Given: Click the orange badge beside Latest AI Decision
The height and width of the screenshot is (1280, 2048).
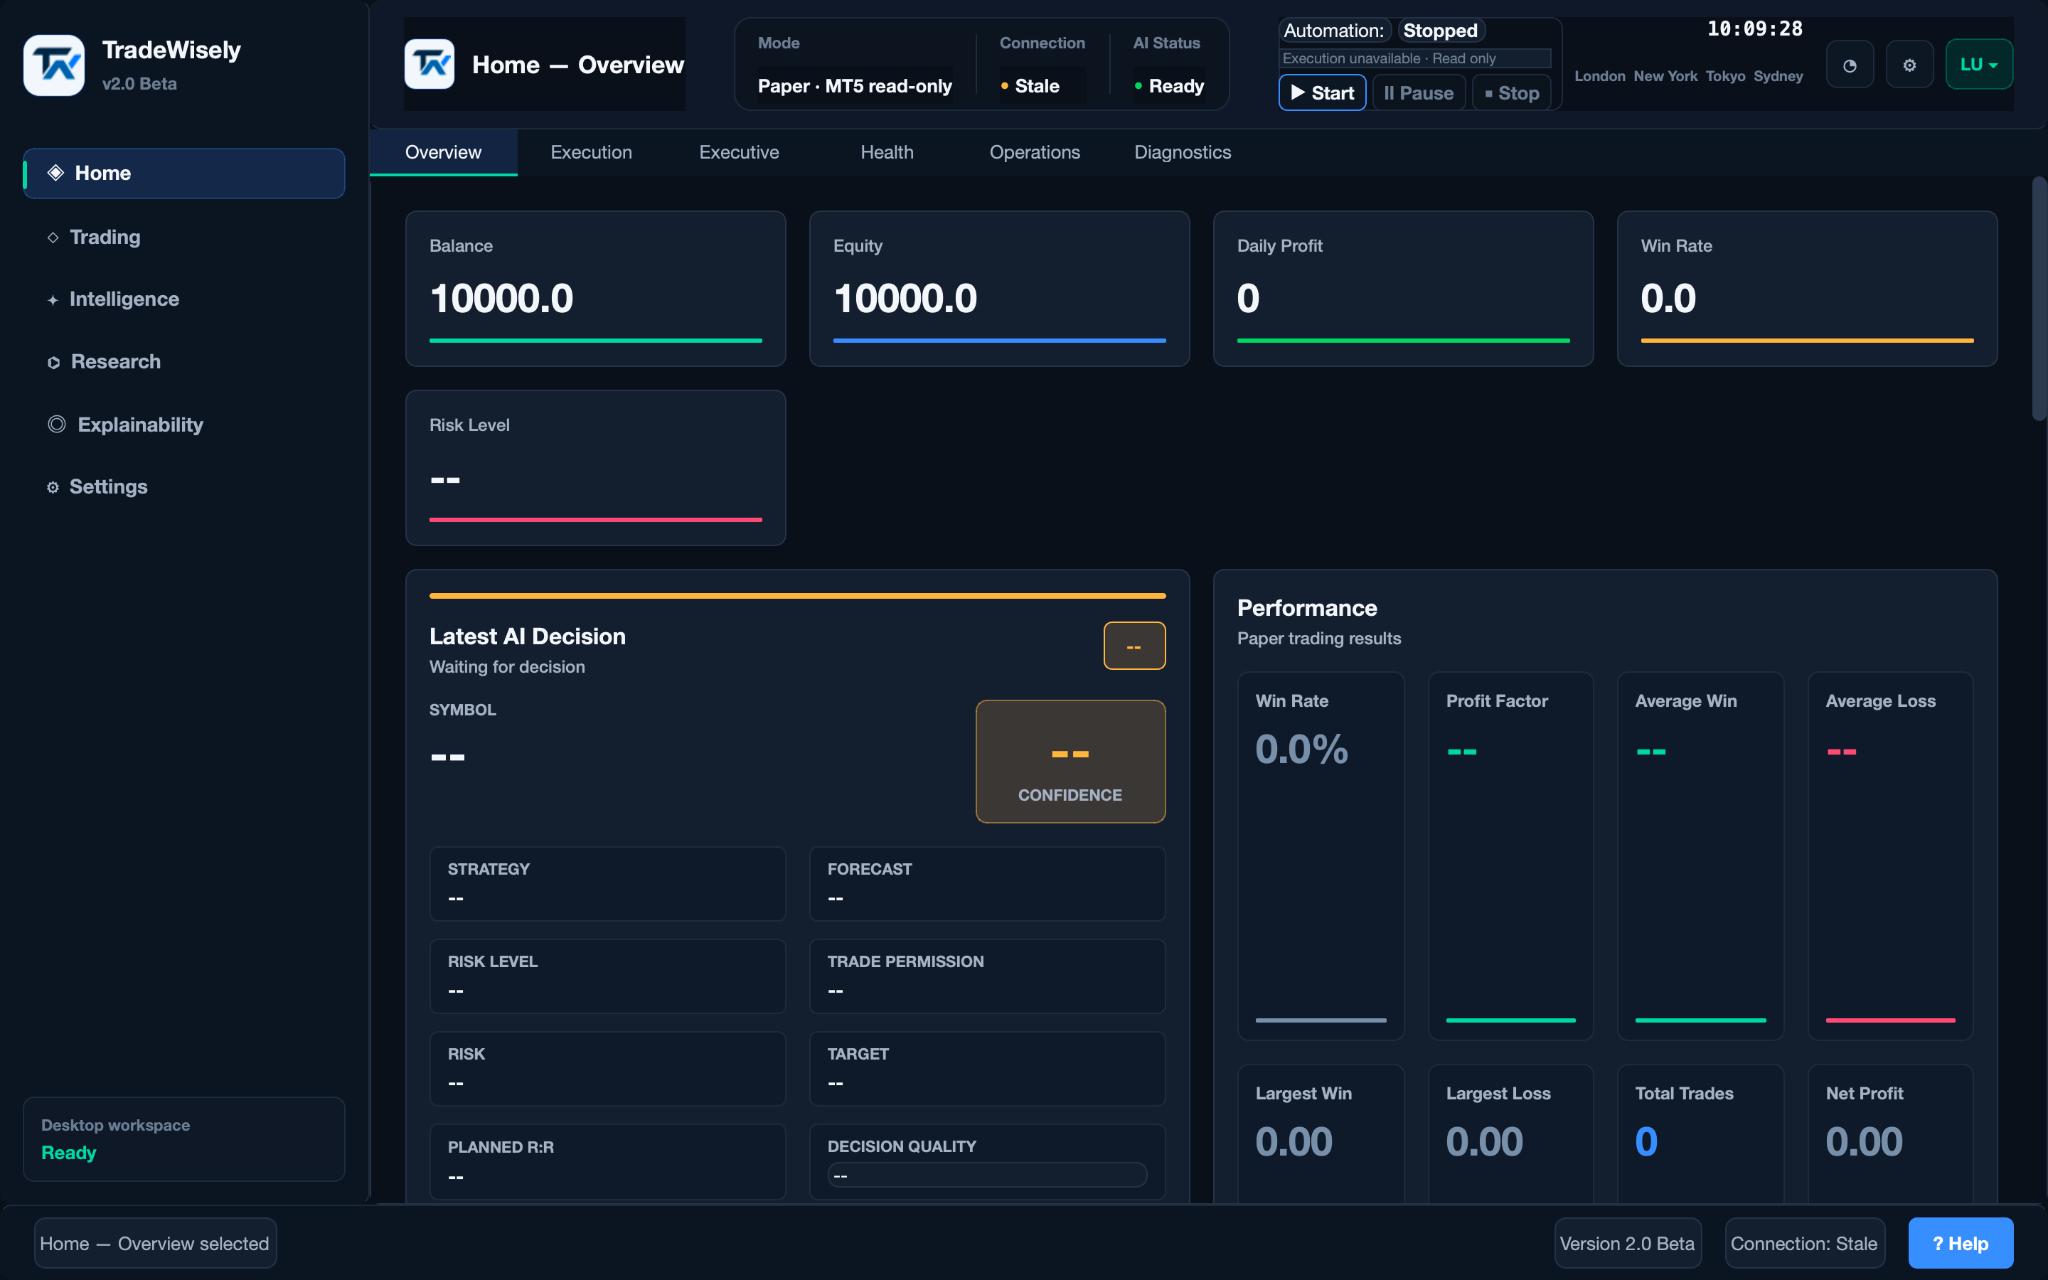Looking at the screenshot, I should click(1134, 646).
